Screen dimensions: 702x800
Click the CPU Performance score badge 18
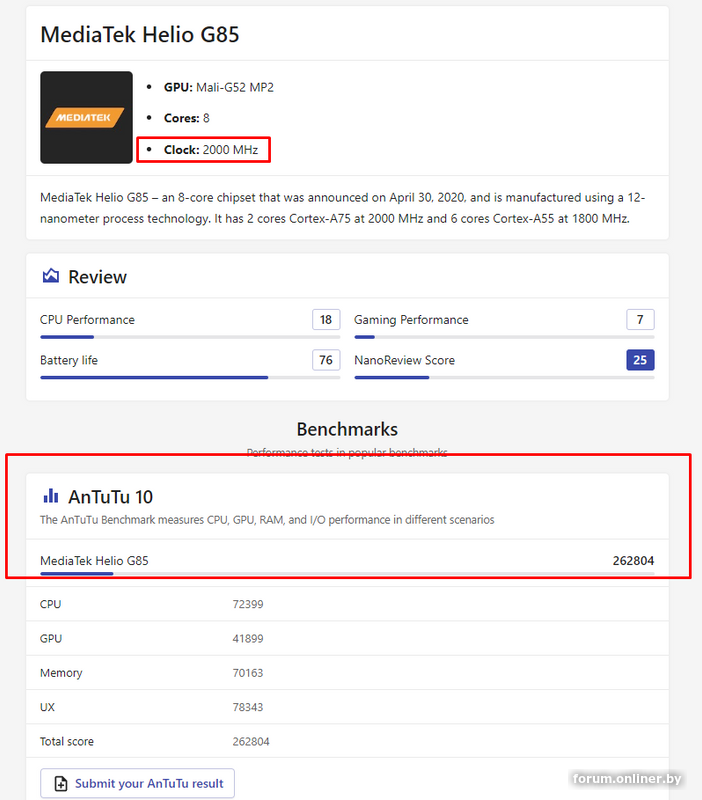(x=326, y=320)
